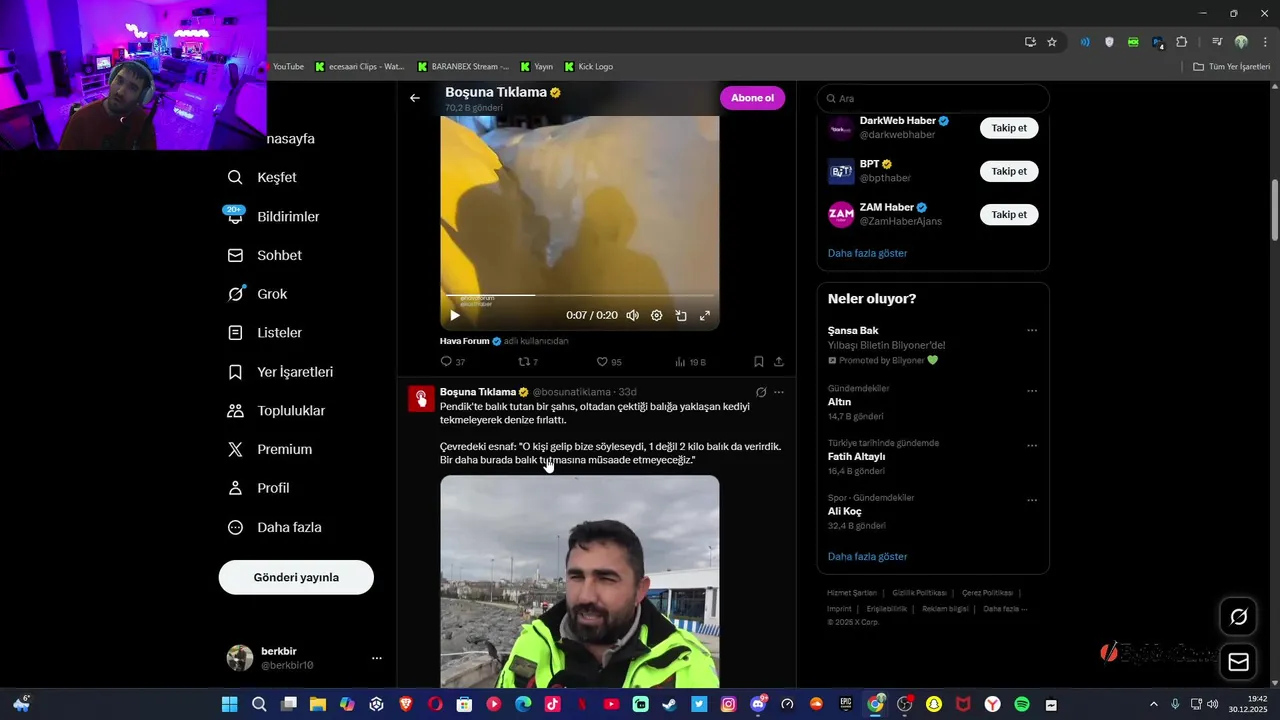Open Premium from the sidebar
The height and width of the screenshot is (720, 1280).
tap(269, 449)
